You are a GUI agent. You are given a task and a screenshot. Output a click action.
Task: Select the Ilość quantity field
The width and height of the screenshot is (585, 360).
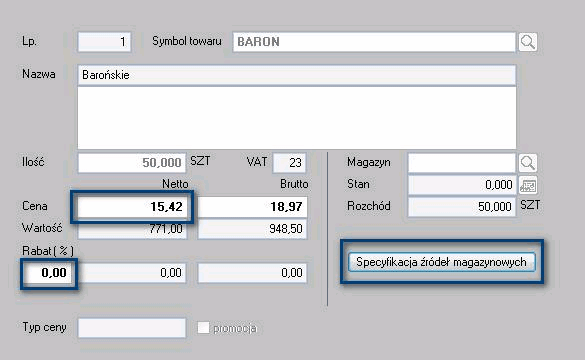[132, 163]
